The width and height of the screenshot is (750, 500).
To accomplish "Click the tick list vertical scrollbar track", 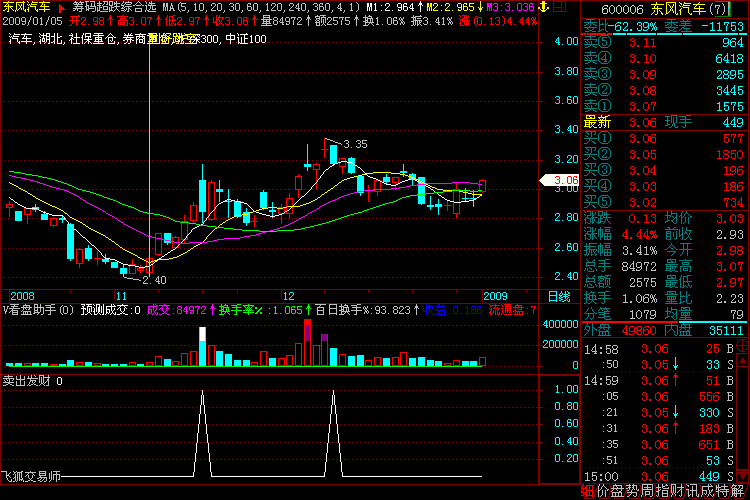I will 743,418.
